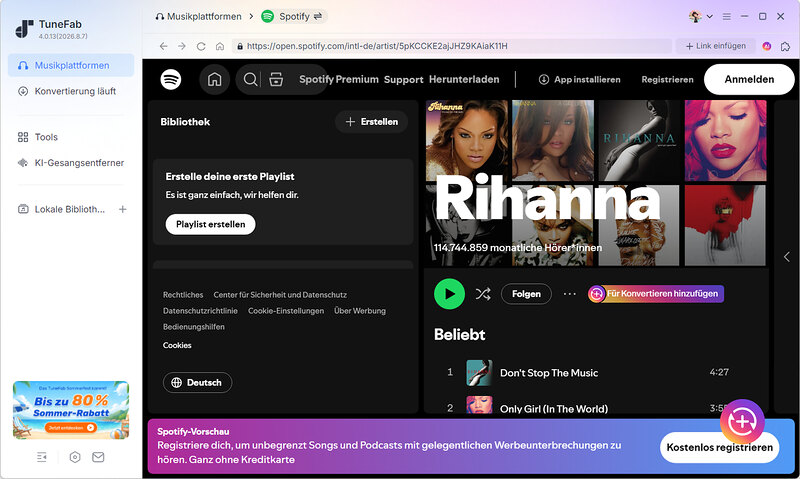
Task: Switch platform via Spotify selector
Action: click(293, 16)
